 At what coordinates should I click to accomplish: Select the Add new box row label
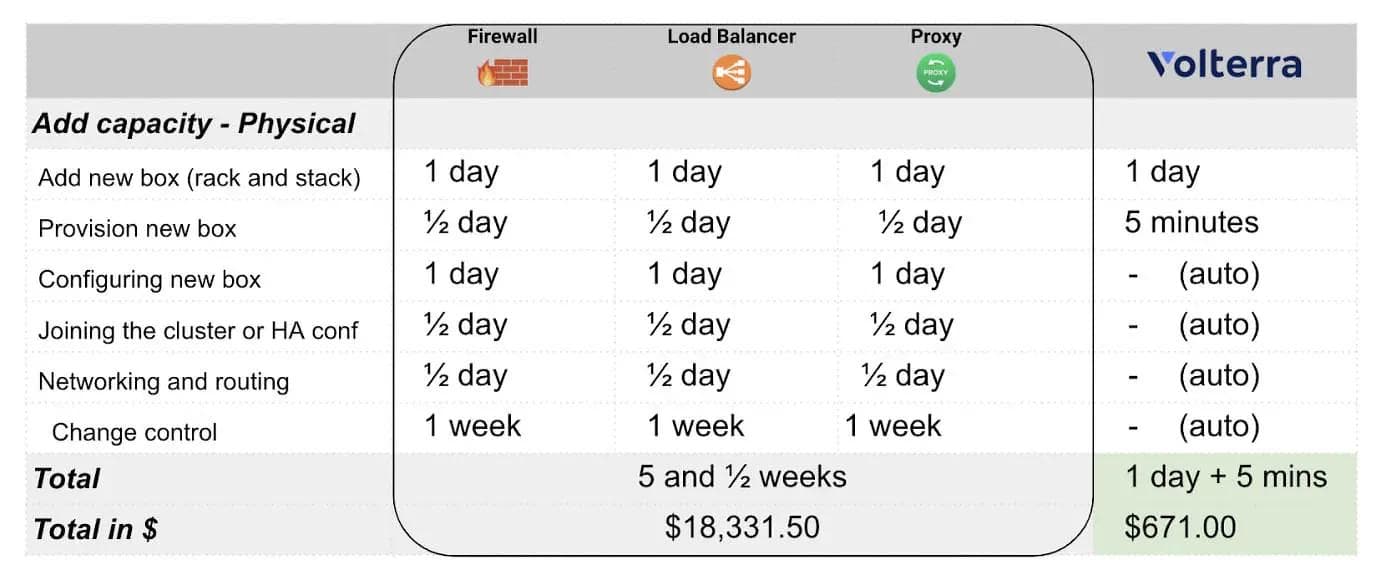point(199,178)
